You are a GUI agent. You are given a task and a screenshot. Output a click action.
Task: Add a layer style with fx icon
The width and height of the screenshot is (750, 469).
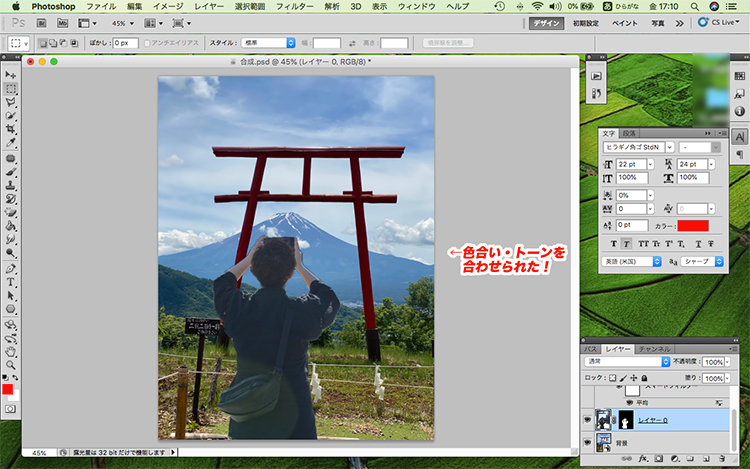pos(643,459)
